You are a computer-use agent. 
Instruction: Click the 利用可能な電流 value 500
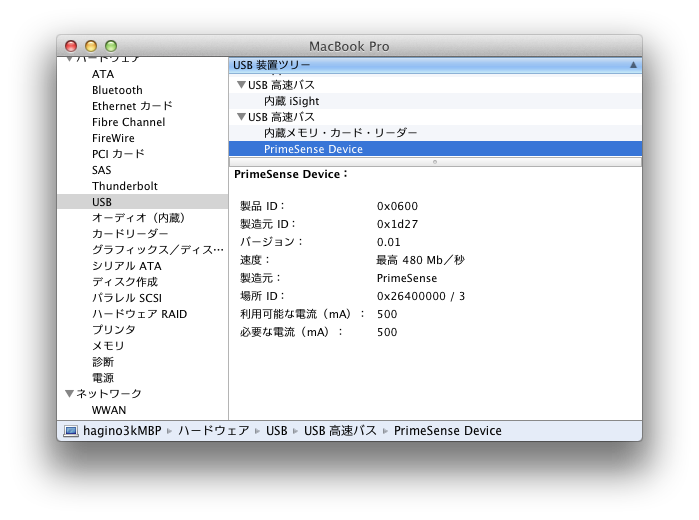387,314
